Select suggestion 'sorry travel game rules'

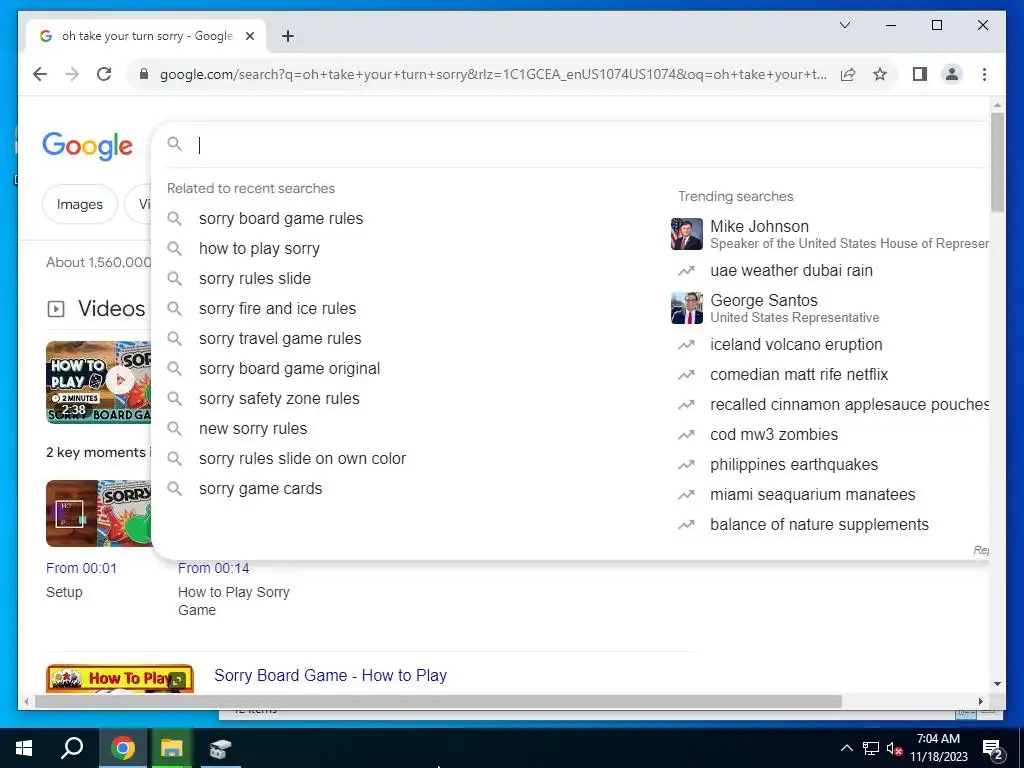click(280, 339)
